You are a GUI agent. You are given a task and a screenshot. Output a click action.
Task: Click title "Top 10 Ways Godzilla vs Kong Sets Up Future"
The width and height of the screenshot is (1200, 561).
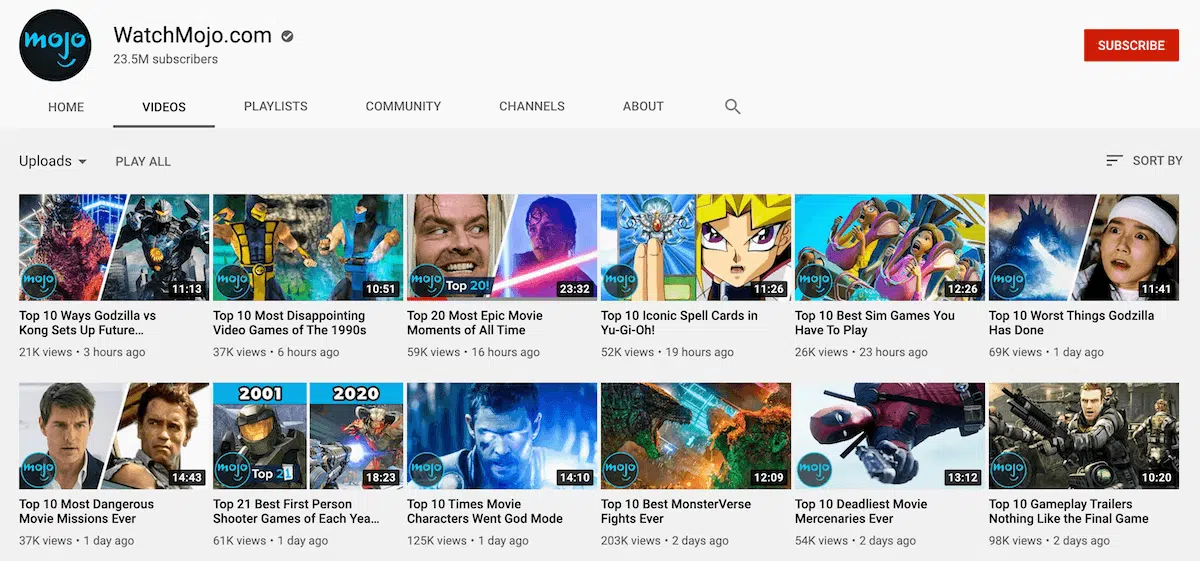click(88, 323)
